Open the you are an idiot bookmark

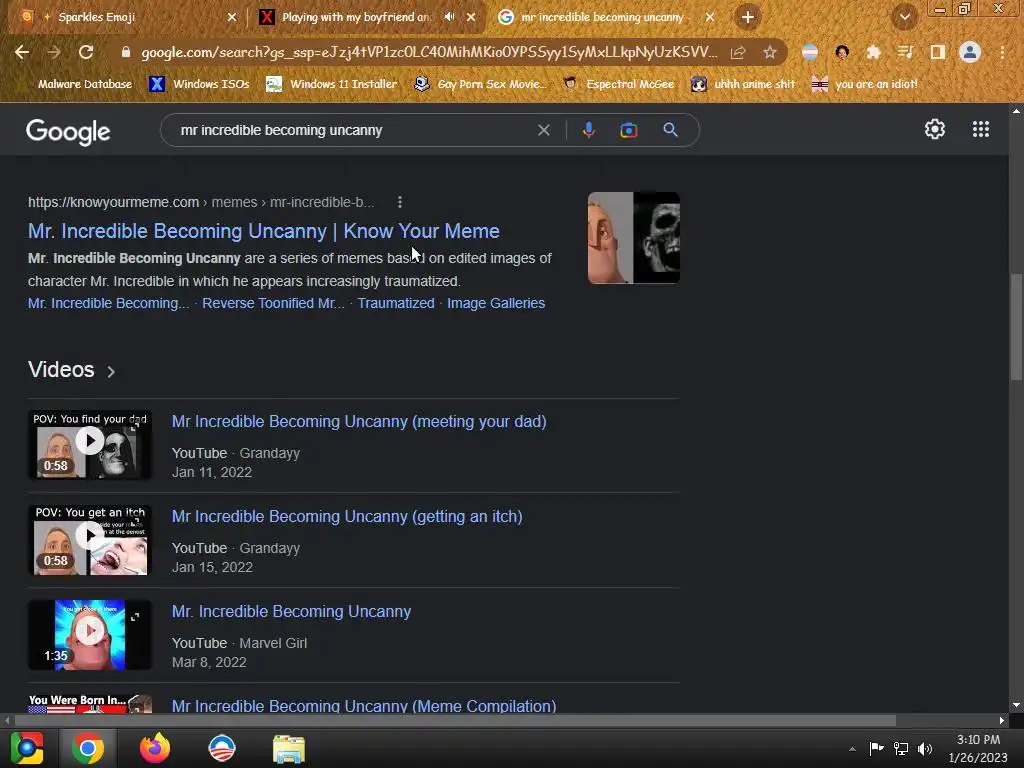coord(865,84)
